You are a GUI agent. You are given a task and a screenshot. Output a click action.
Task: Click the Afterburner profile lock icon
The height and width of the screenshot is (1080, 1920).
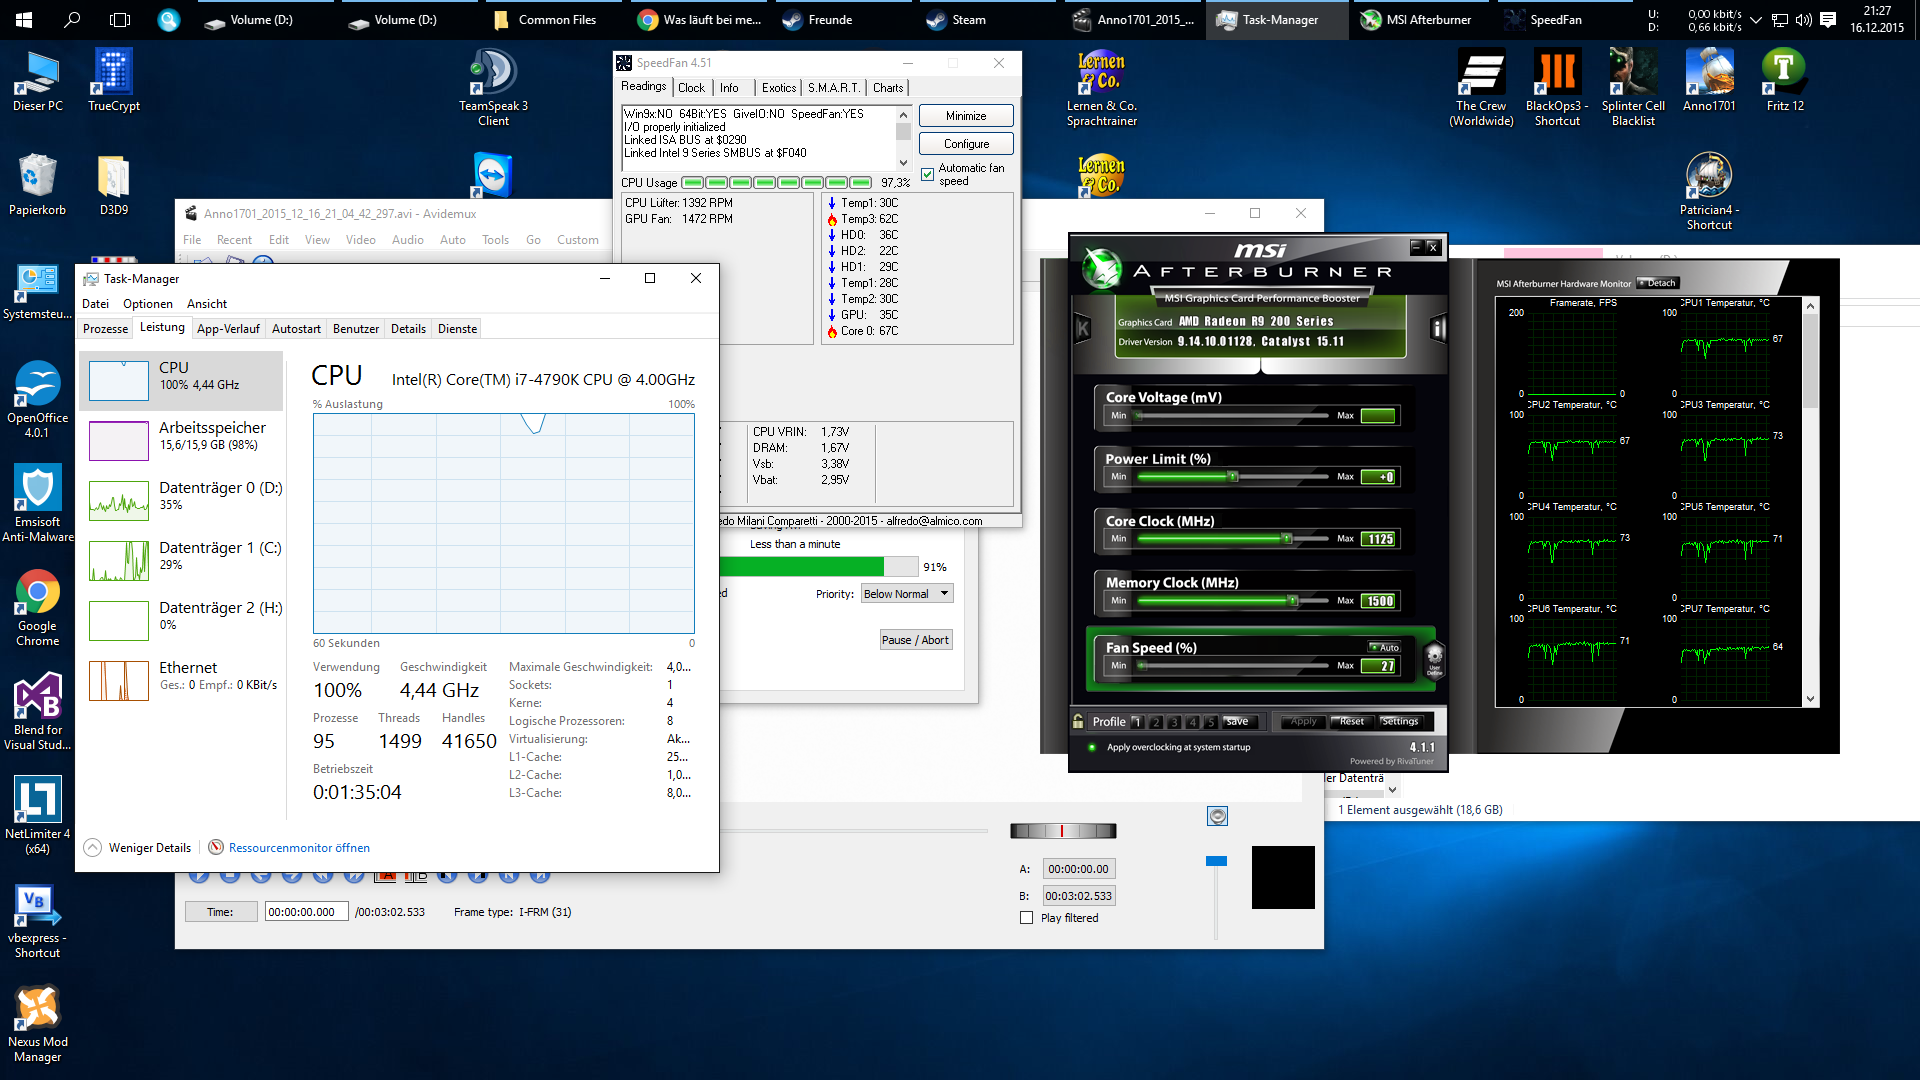point(1078,721)
